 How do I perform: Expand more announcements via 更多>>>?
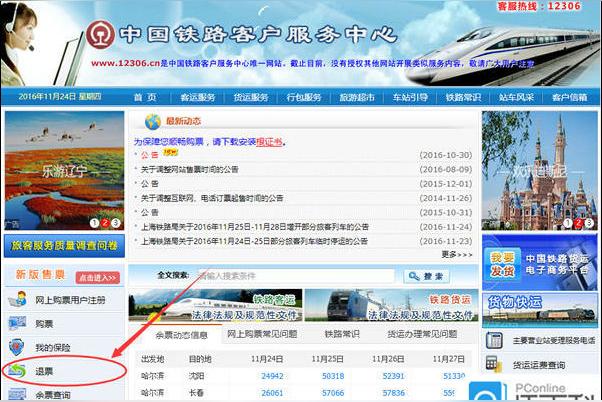pos(456,254)
